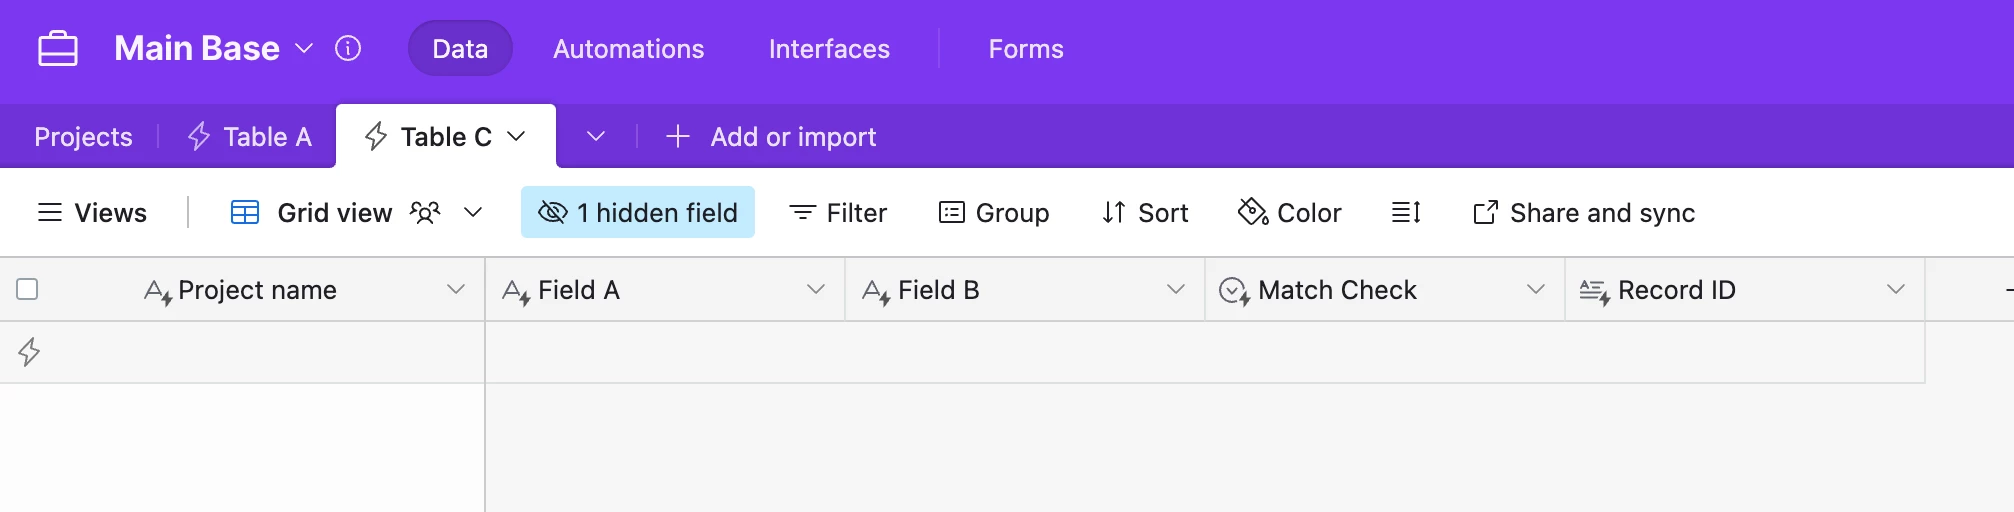Click the Views hamburger menu icon
2014x512 pixels.
(x=50, y=212)
